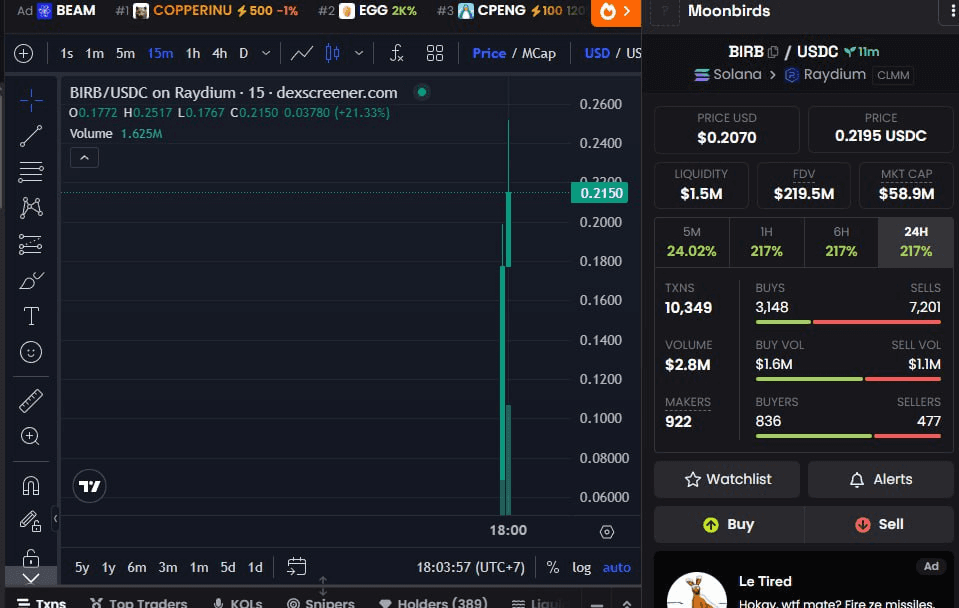Select the 24H stats period tab
This screenshot has width=959, height=608.
(x=916, y=242)
